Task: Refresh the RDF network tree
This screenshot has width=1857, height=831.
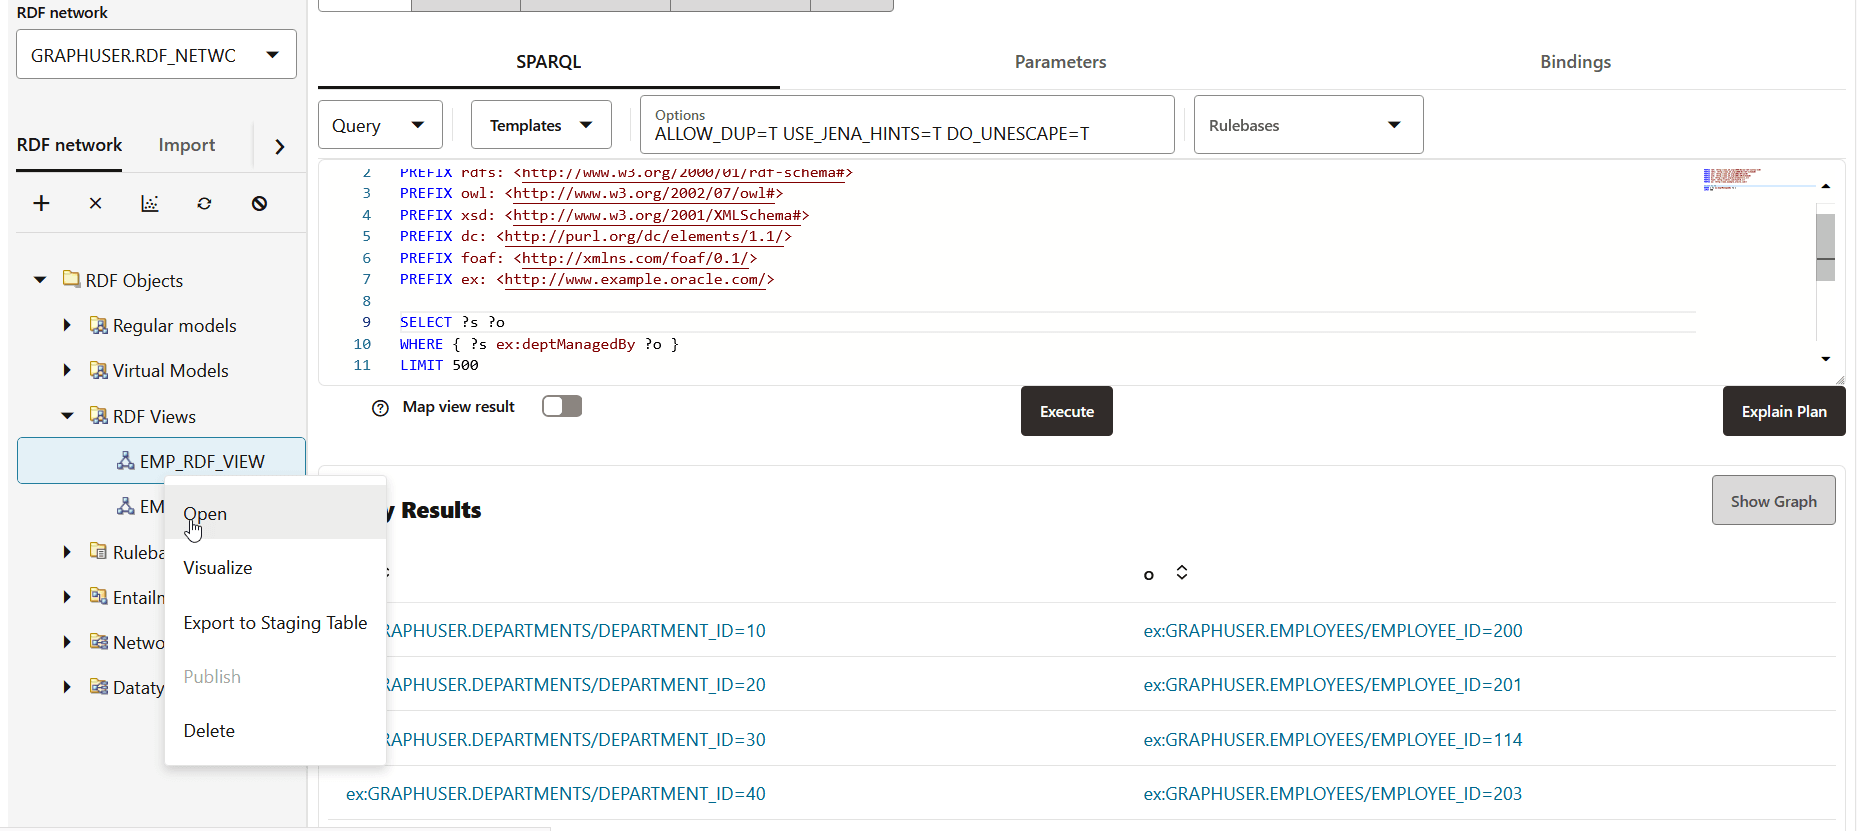Action: pos(204,203)
